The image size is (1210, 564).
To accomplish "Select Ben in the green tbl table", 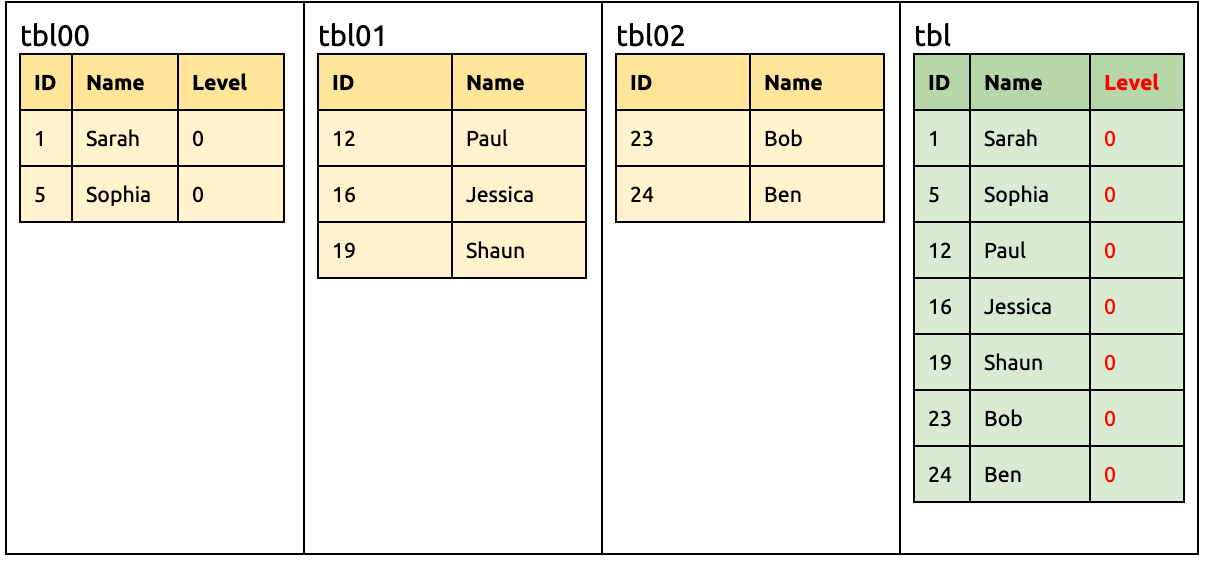I will pos(1002,475).
